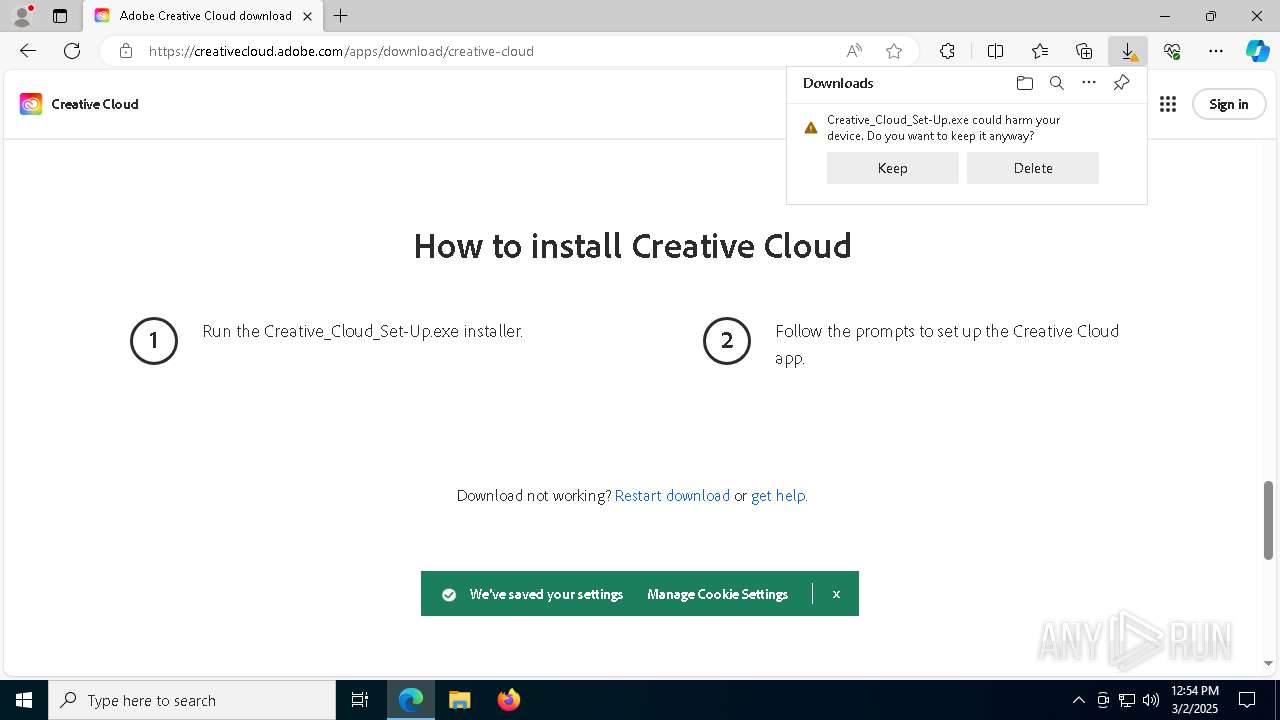Open Task View on the taskbar
Image resolution: width=1280 pixels, height=720 pixels.
tap(360, 700)
